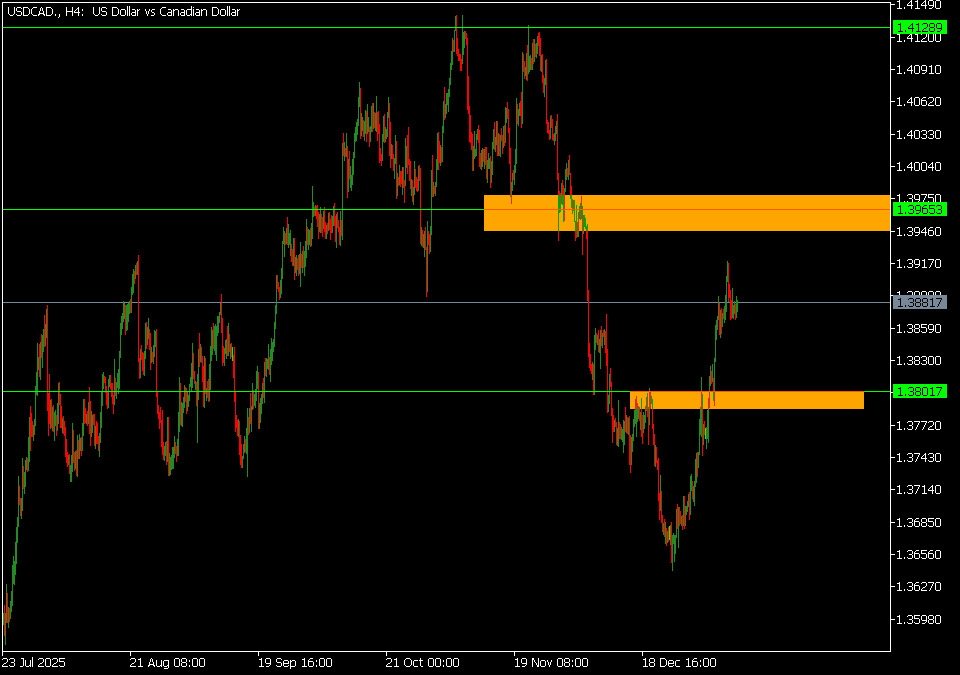The height and width of the screenshot is (675, 960).
Task: Click the 1.37140 price scale value
Action: click(x=921, y=490)
